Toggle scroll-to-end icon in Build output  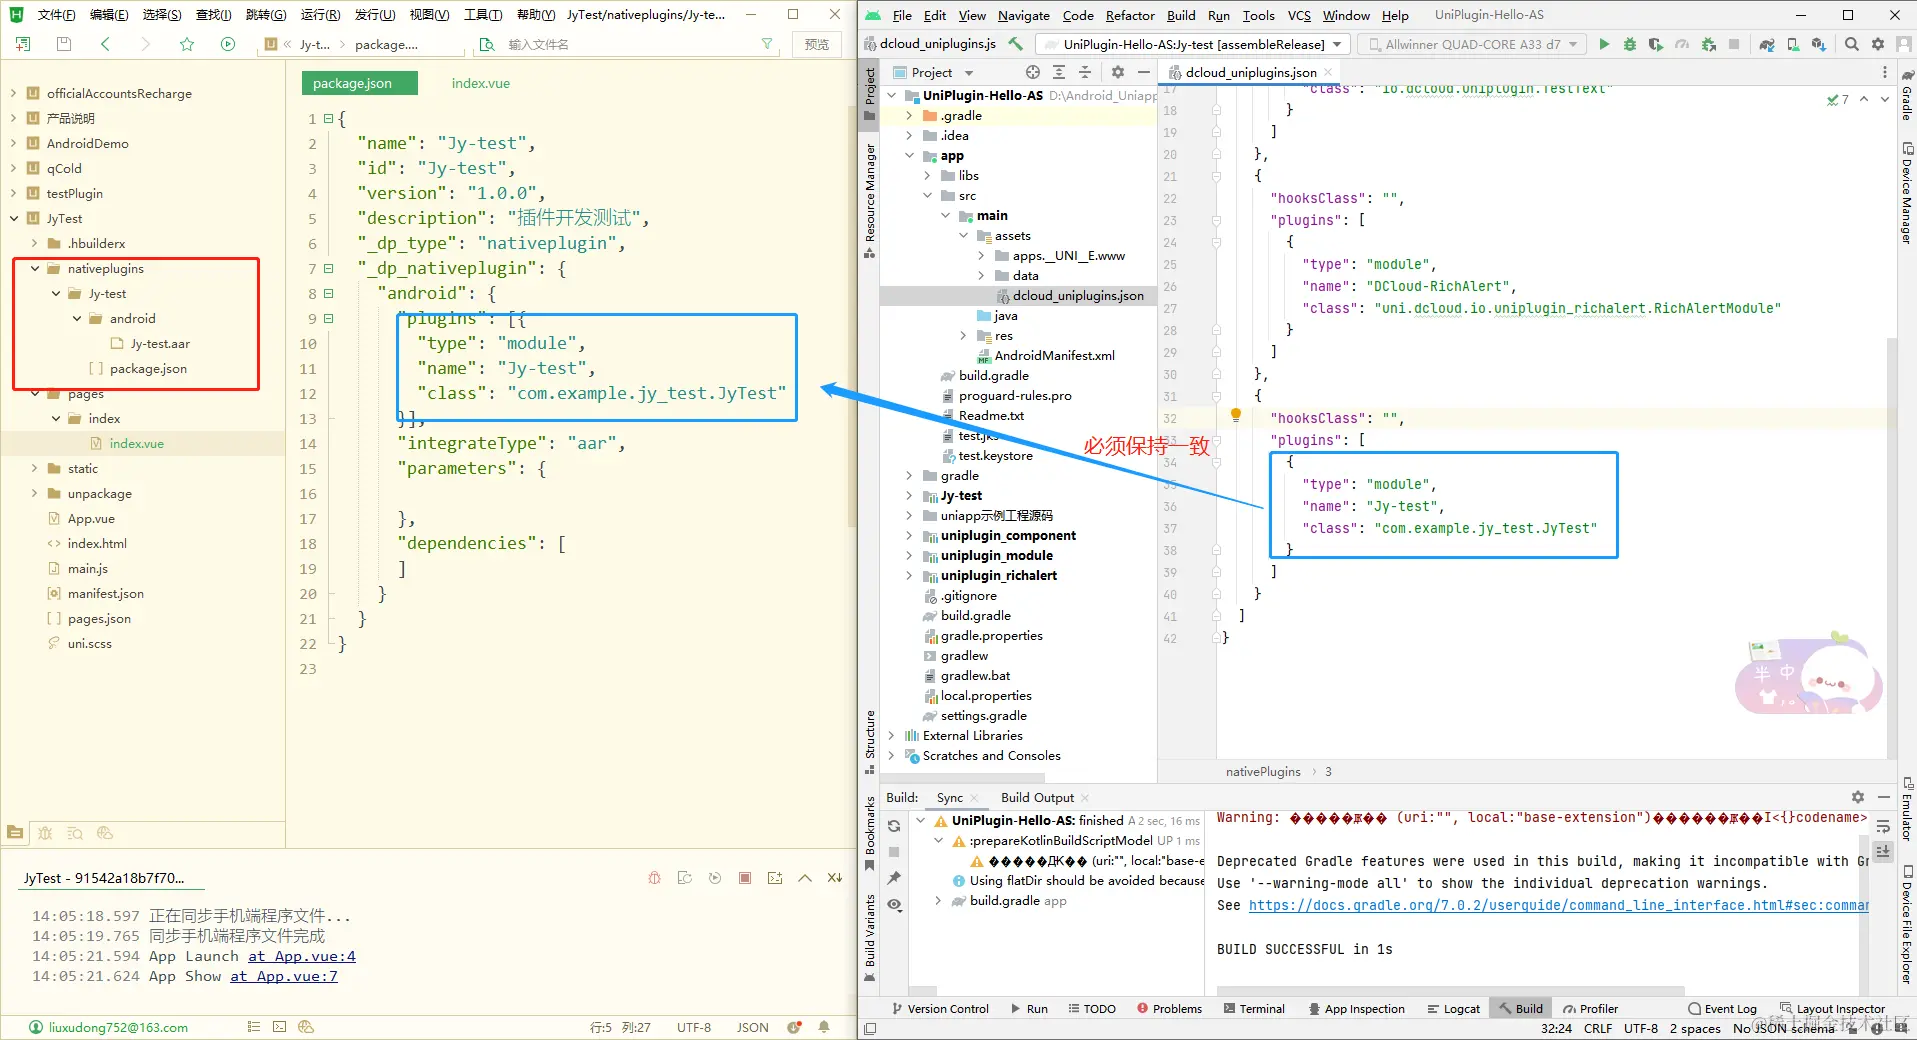tap(1883, 851)
